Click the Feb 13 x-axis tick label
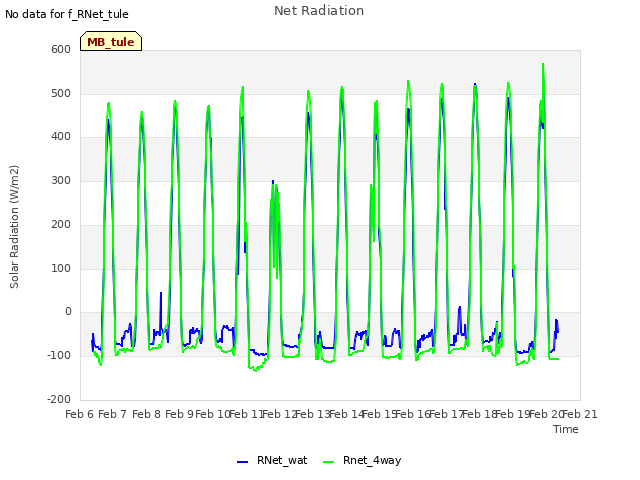The width and height of the screenshot is (640, 480). (313, 414)
